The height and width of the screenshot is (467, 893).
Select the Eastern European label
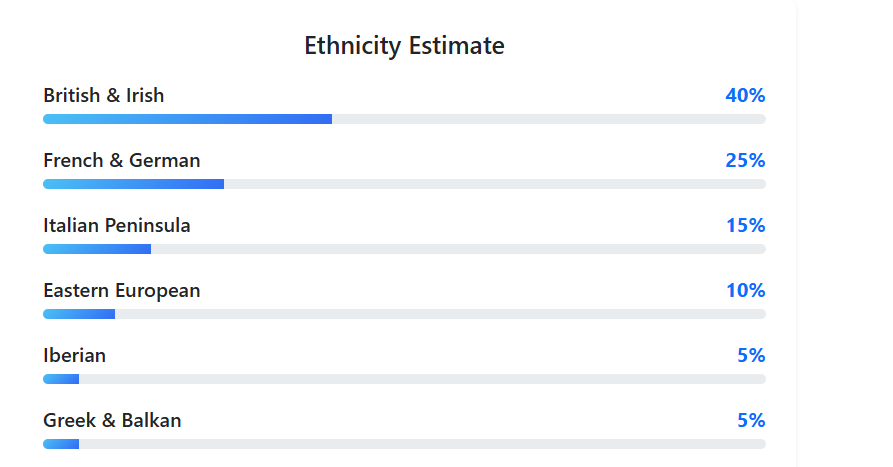pos(122,291)
